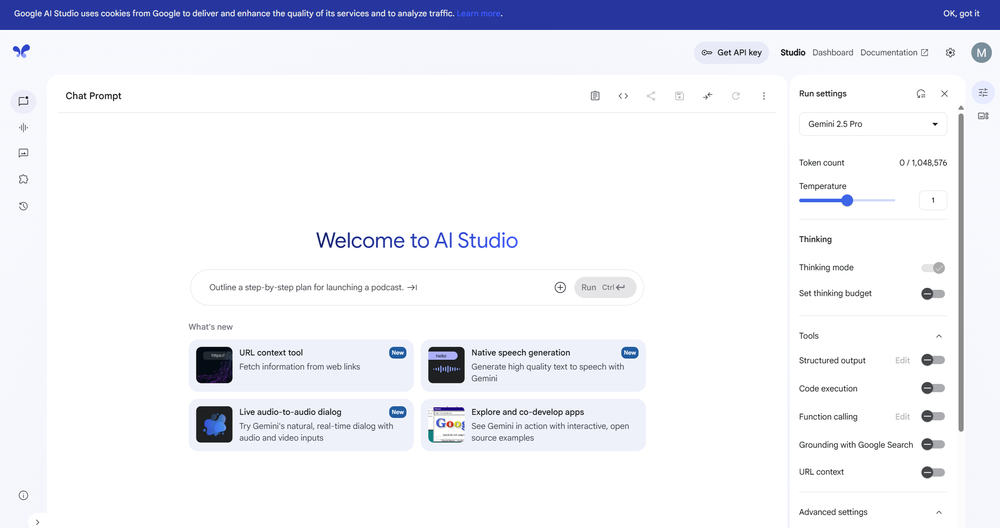Click the Temperature slider handle
Screen dimensions: 1000x528
pos(847,200)
